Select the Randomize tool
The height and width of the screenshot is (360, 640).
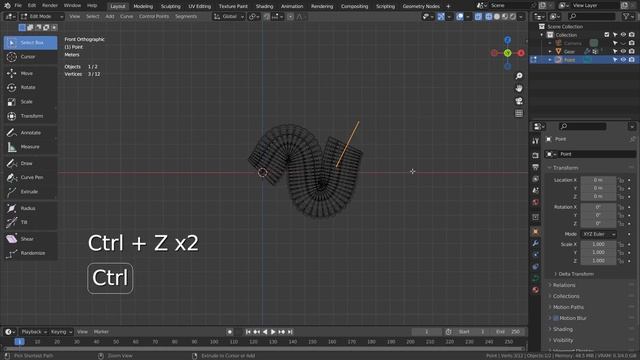(x=30, y=253)
